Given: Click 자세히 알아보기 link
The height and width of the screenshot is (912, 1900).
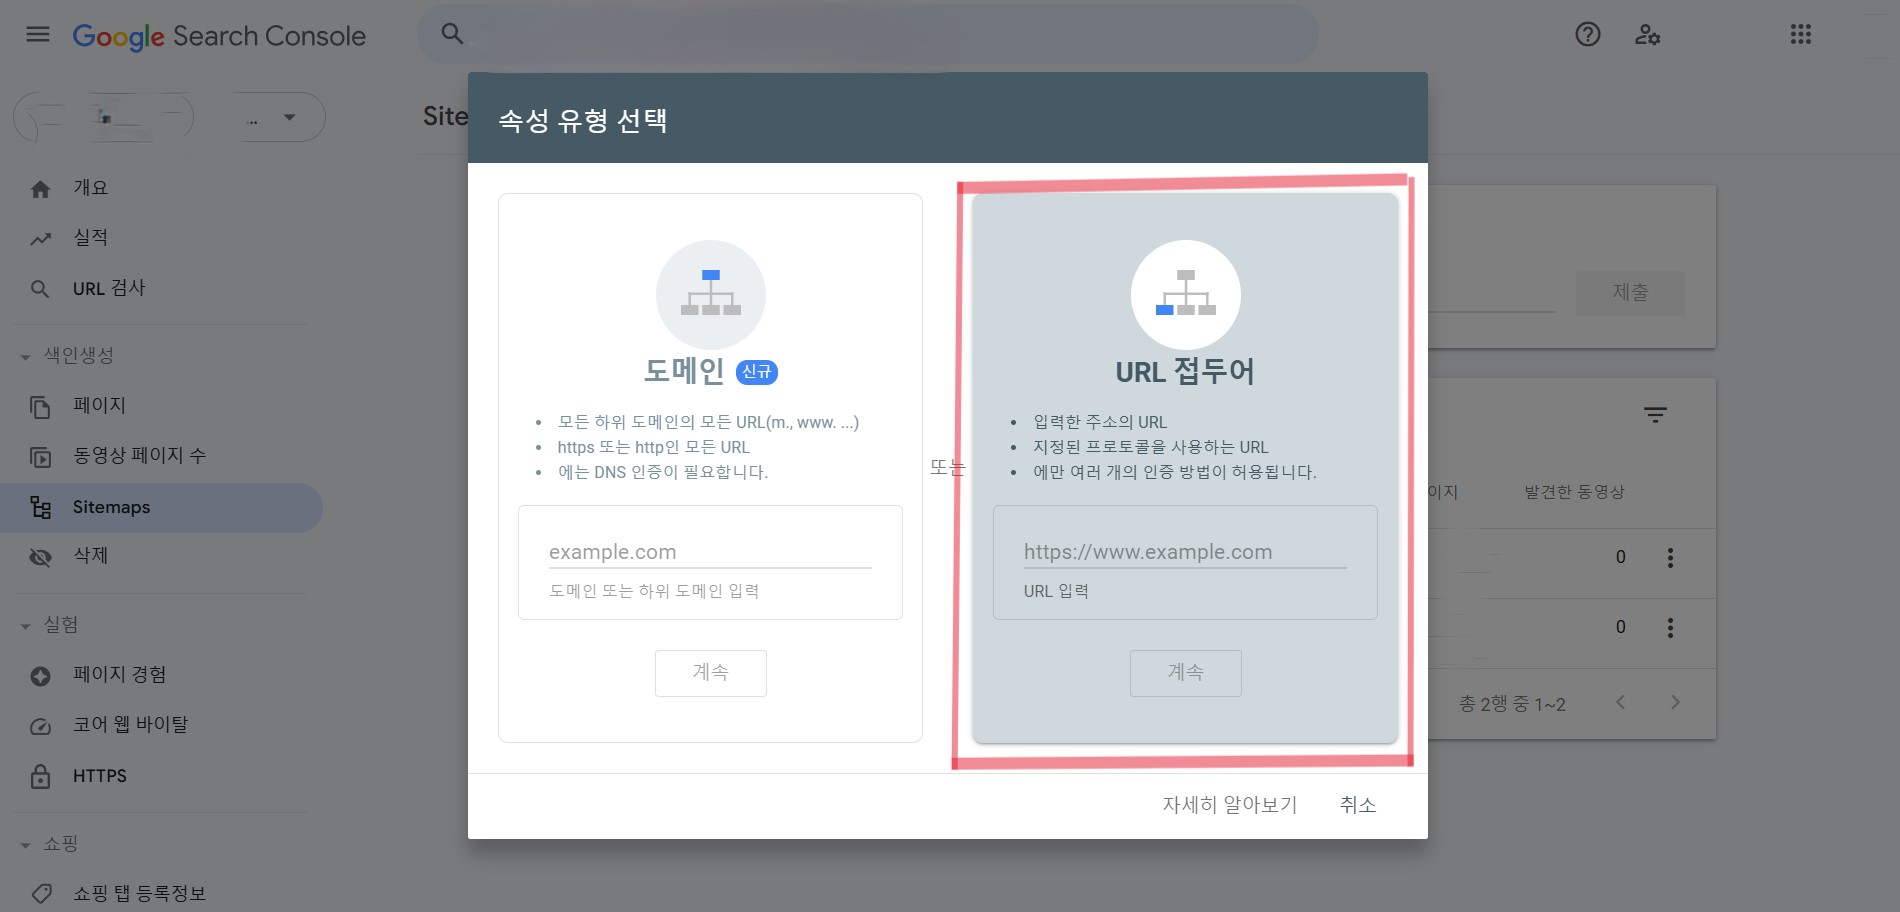Looking at the screenshot, I should click(1229, 805).
